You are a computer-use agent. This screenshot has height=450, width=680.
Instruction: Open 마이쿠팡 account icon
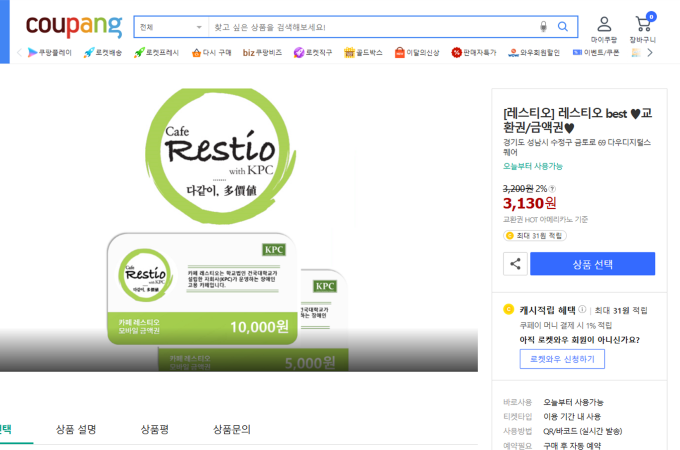coord(604,29)
